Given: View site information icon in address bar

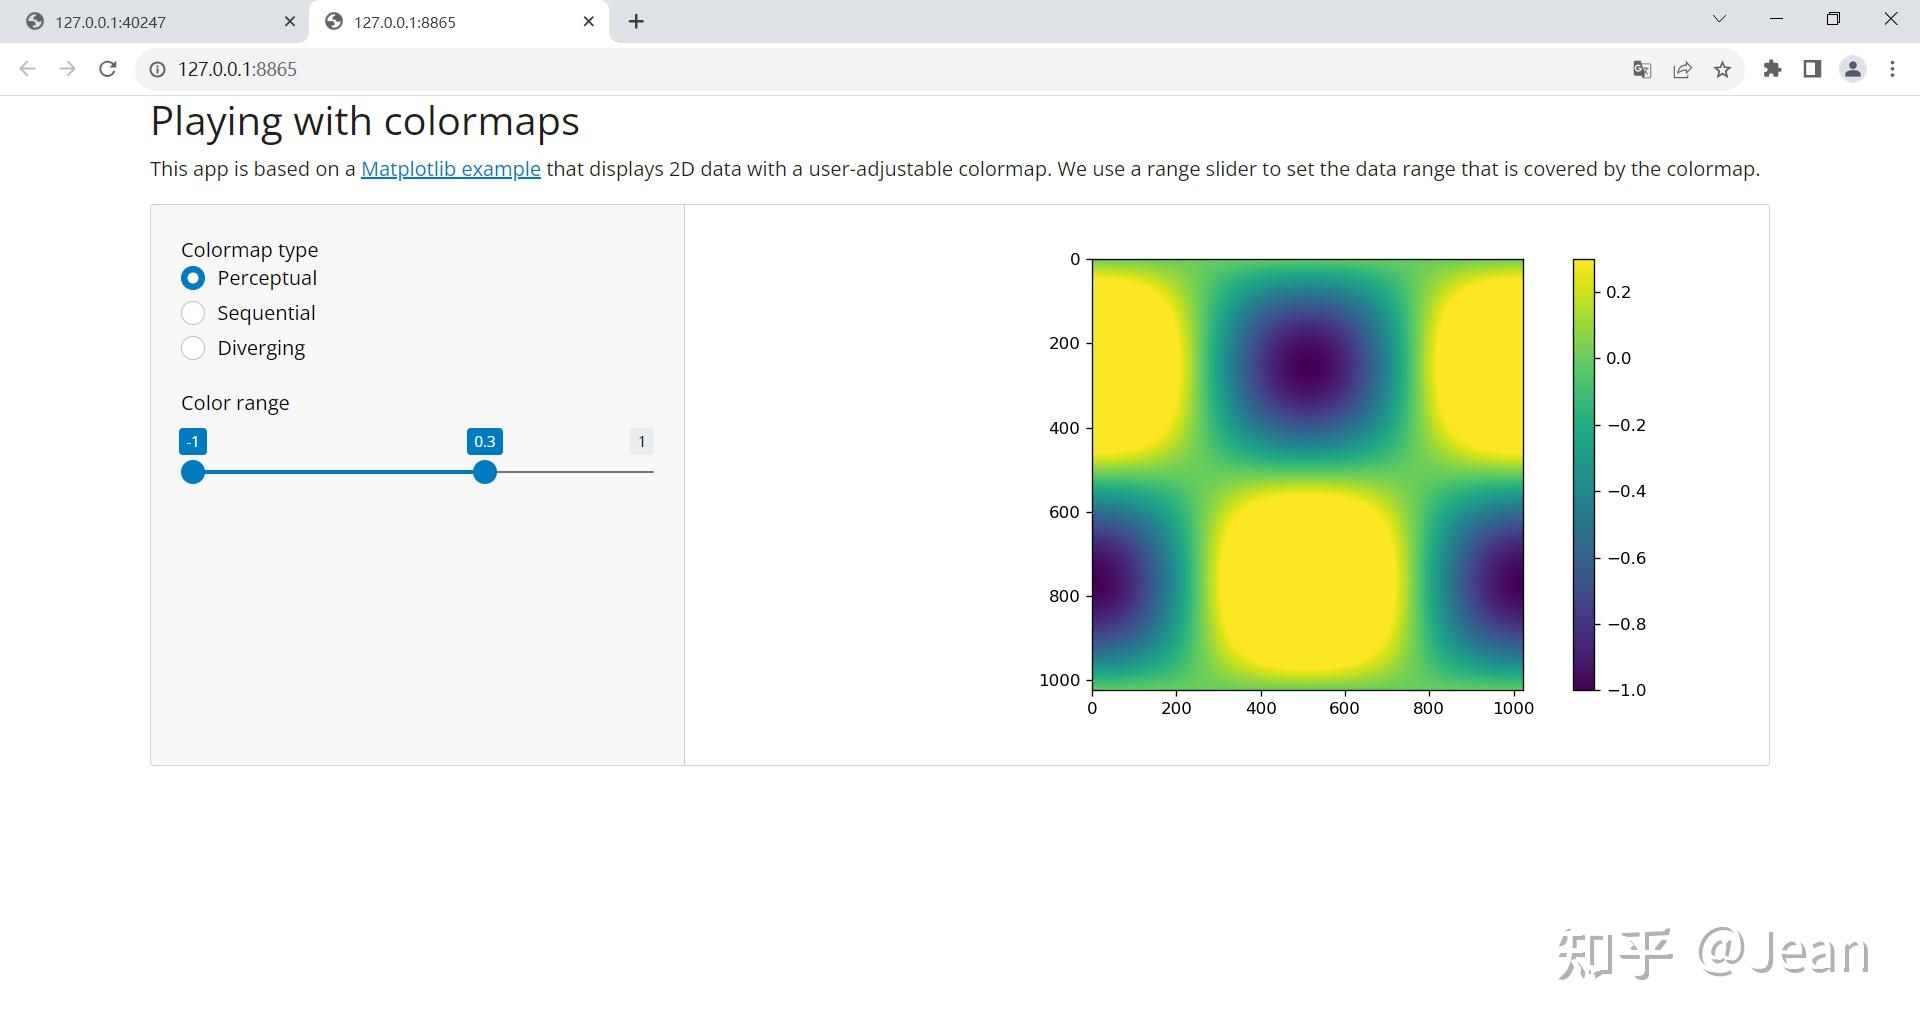Looking at the screenshot, I should [157, 69].
